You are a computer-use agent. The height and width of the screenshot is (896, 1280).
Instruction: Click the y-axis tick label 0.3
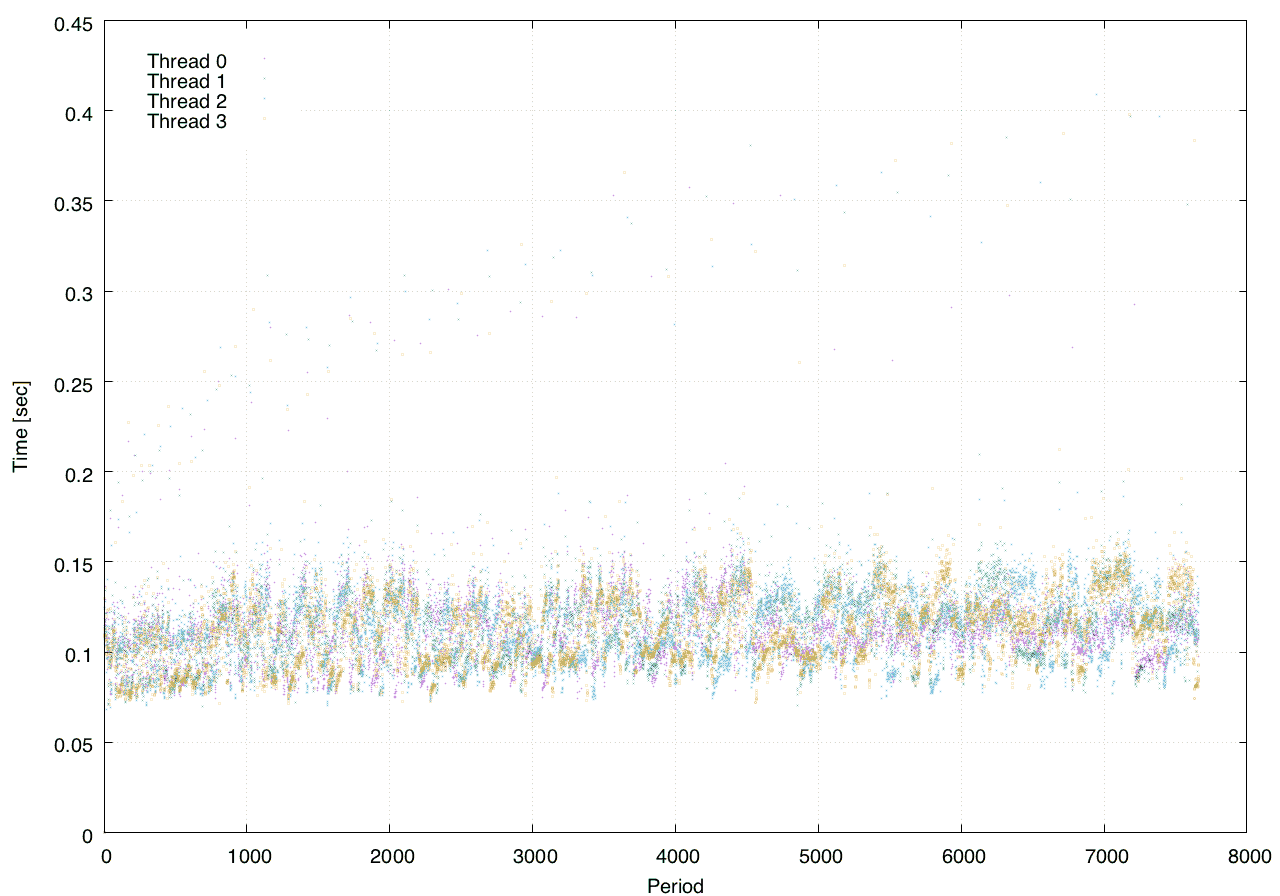click(77, 292)
